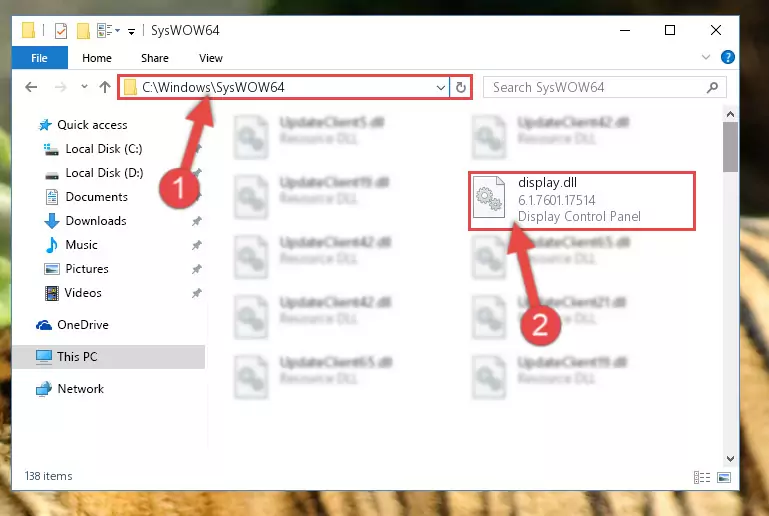Click the New folder quick access icon
Image resolution: width=769 pixels, height=516 pixels.
click(83, 31)
